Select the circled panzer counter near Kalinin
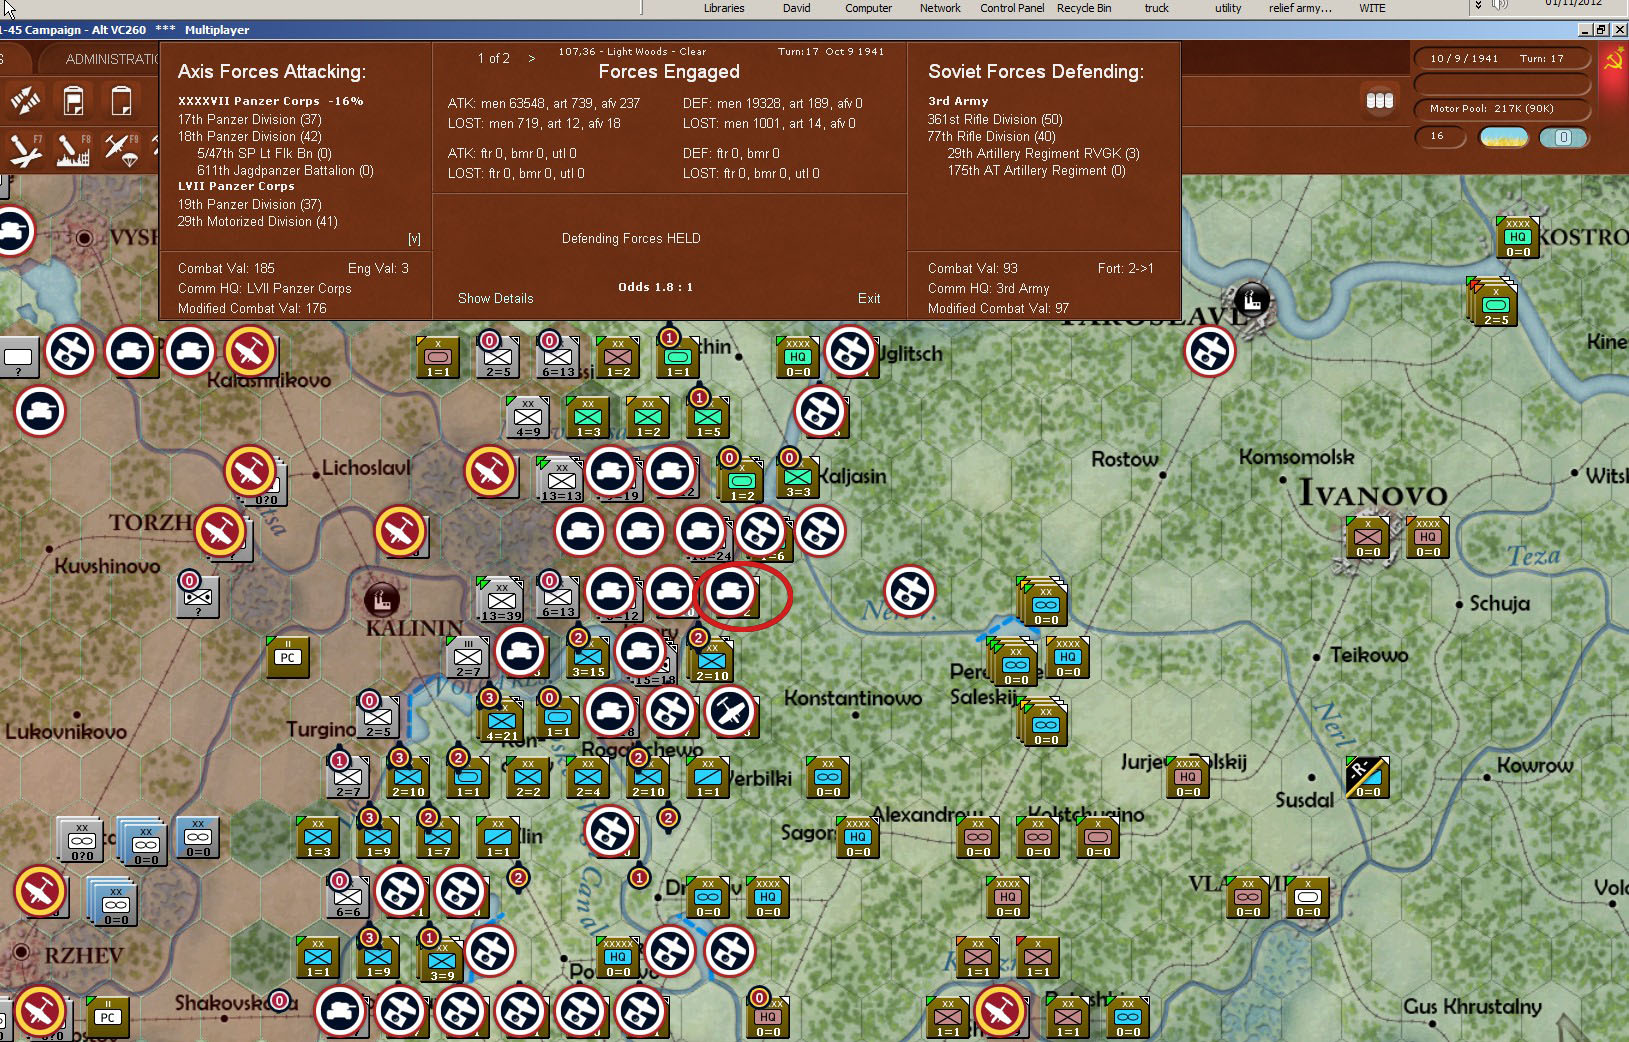Image resolution: width=1629 pixels, height=1042 pixels. pos(731,591)
